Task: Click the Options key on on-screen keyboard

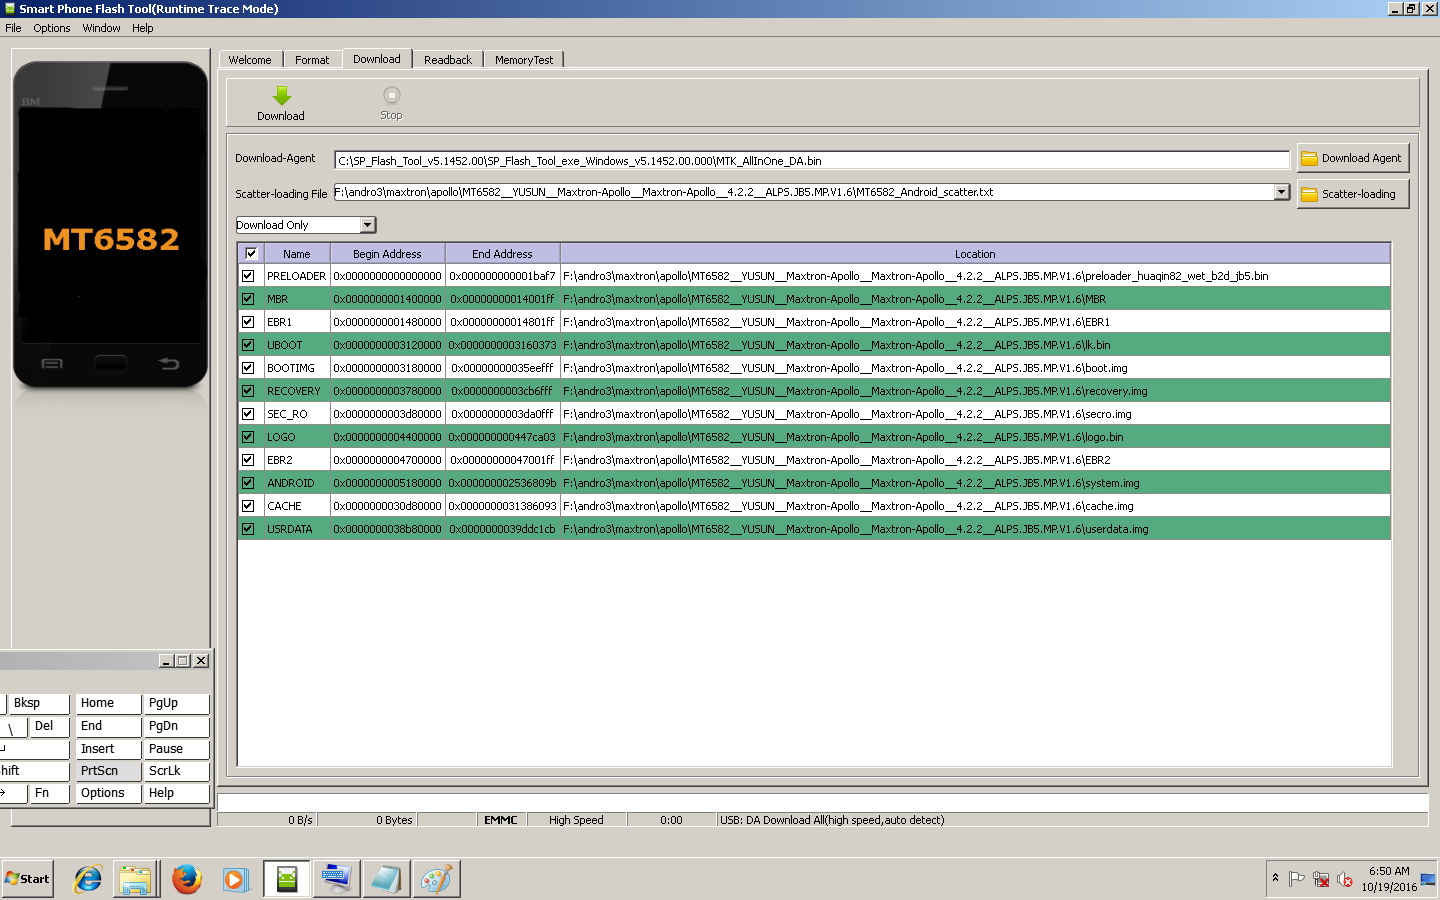Action: point(108,793)
